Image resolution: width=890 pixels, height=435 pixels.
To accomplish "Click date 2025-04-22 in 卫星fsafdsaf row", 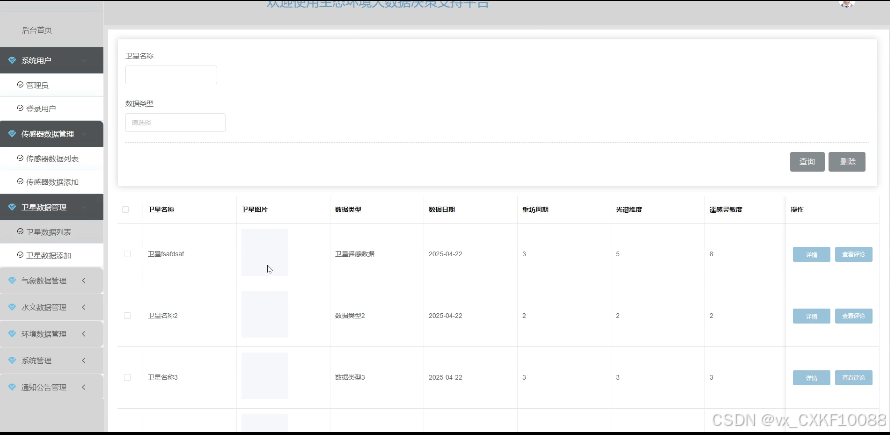I will click(x=446, y=254).
